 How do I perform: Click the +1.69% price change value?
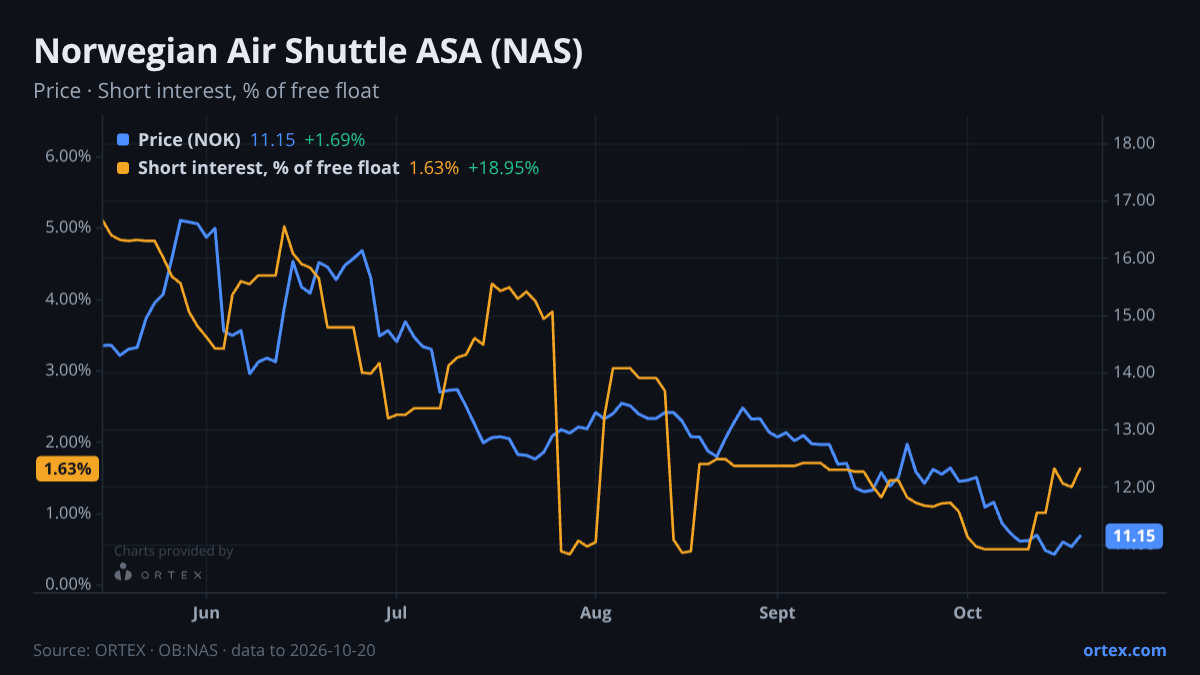pyautogui.click(x=334, y=140)
